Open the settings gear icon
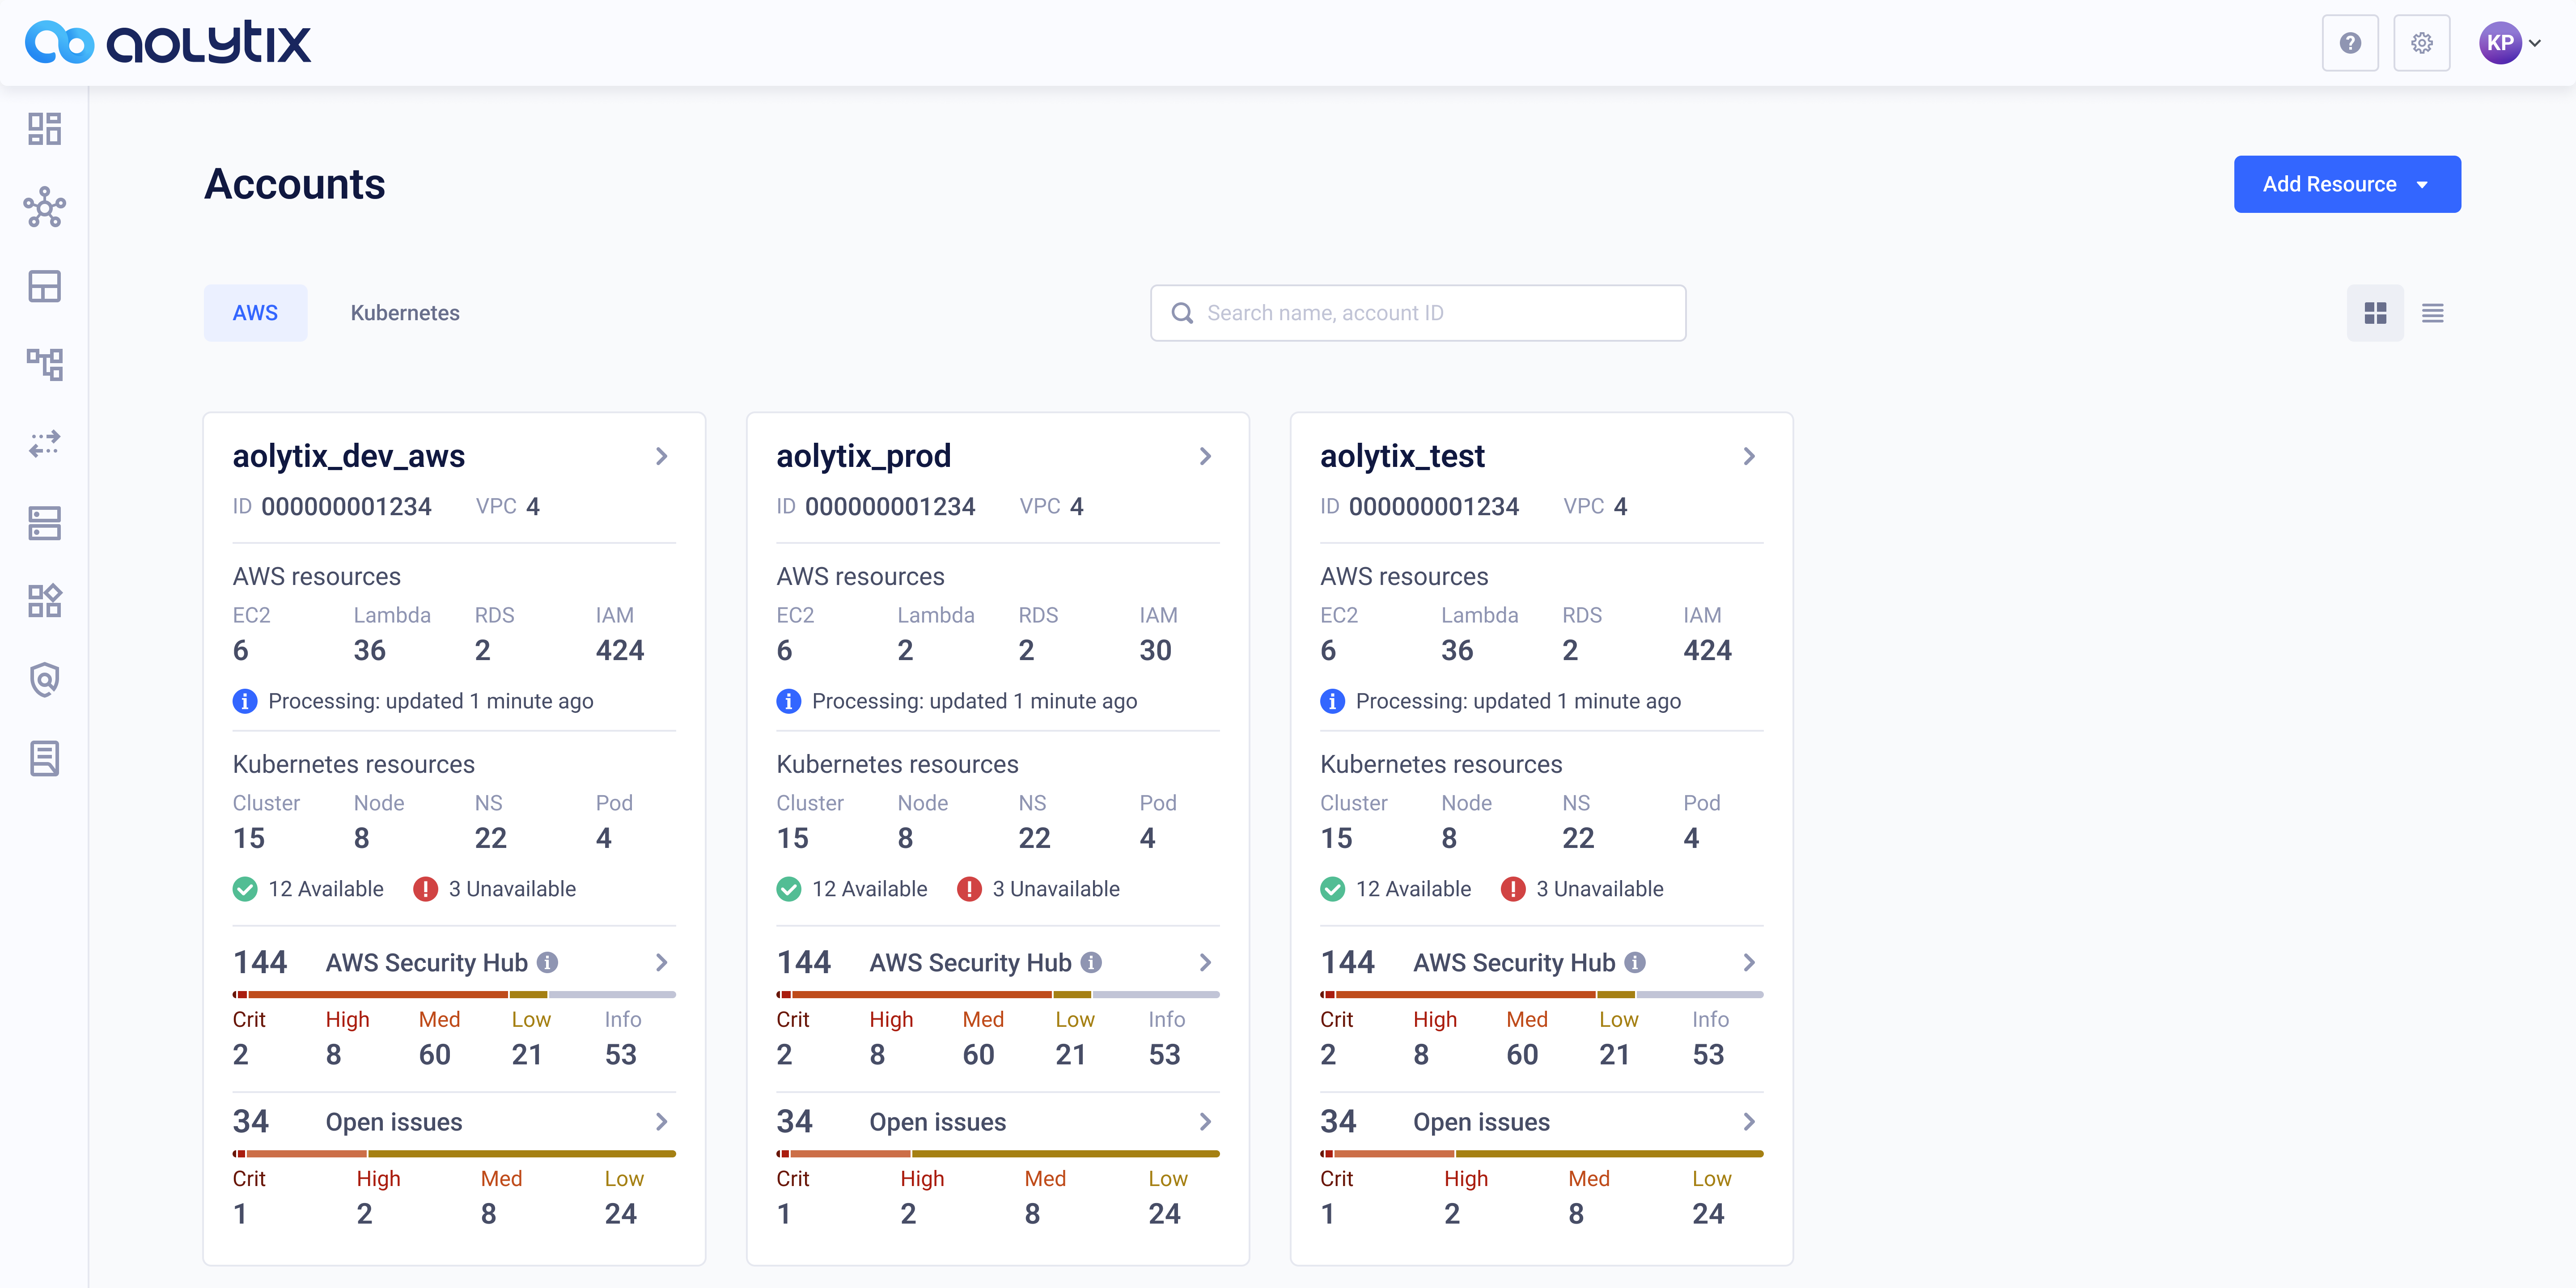This screenshot has width=2576, height=1288. 2421,43
